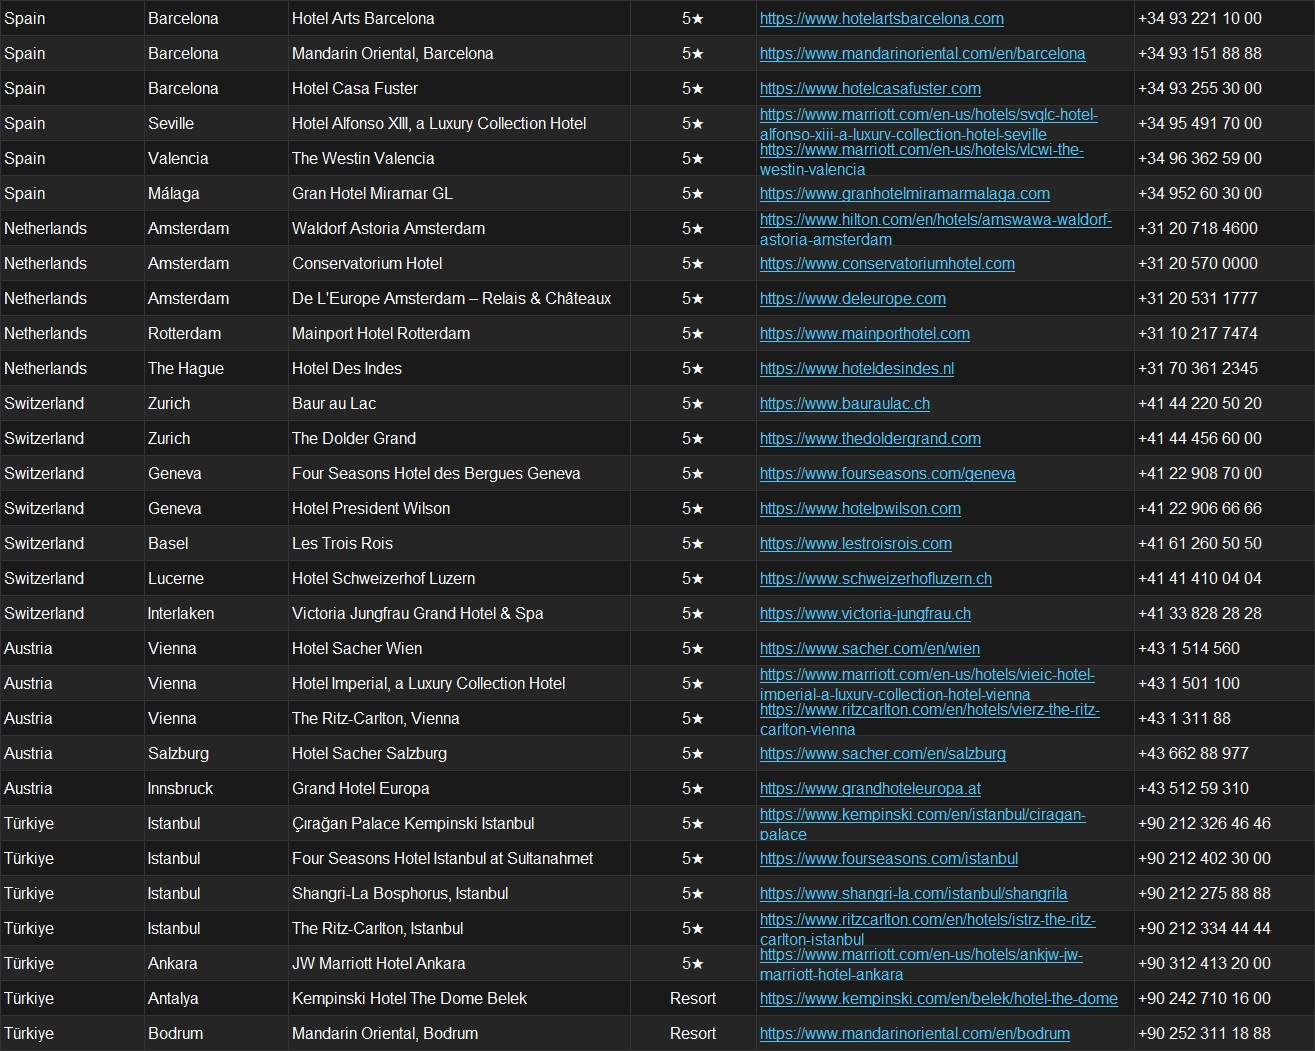Visit the victoria-jungfrau.ch link
Viewport: 1315px width, 1051px height.
click(865, 613)
